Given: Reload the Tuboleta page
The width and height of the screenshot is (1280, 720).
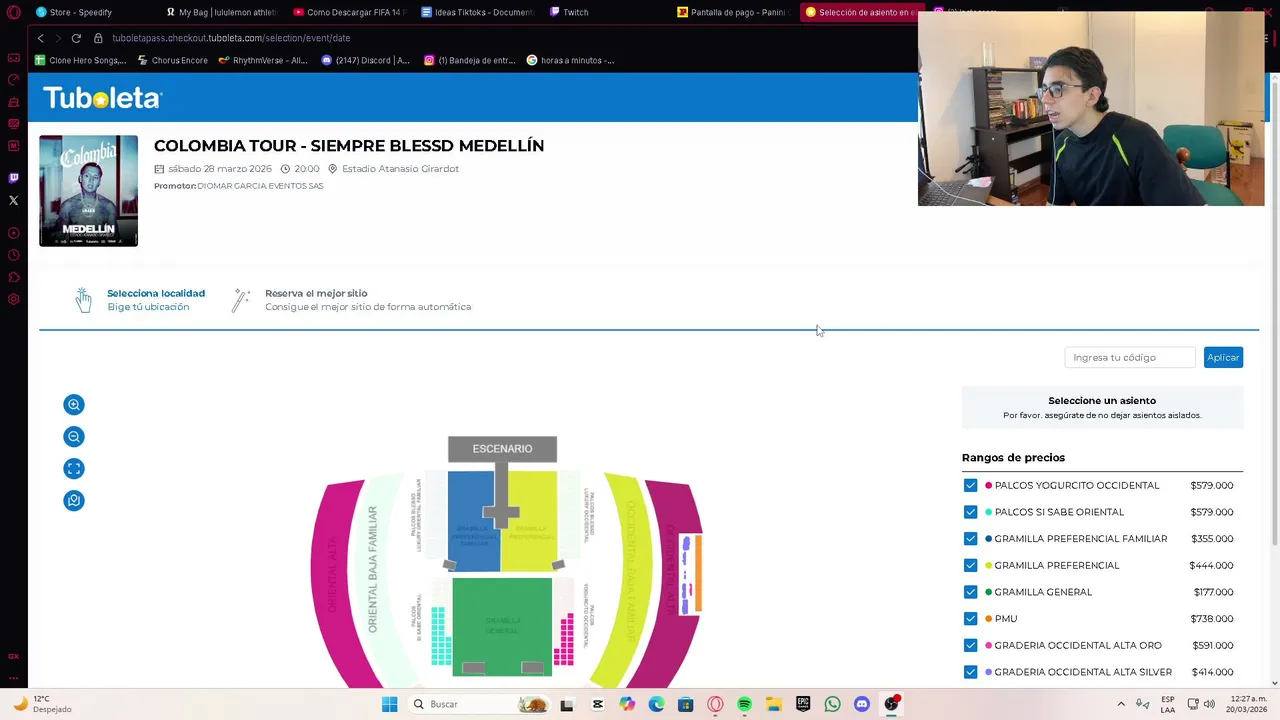Looking at the screenshot, I should coord(77,38).
